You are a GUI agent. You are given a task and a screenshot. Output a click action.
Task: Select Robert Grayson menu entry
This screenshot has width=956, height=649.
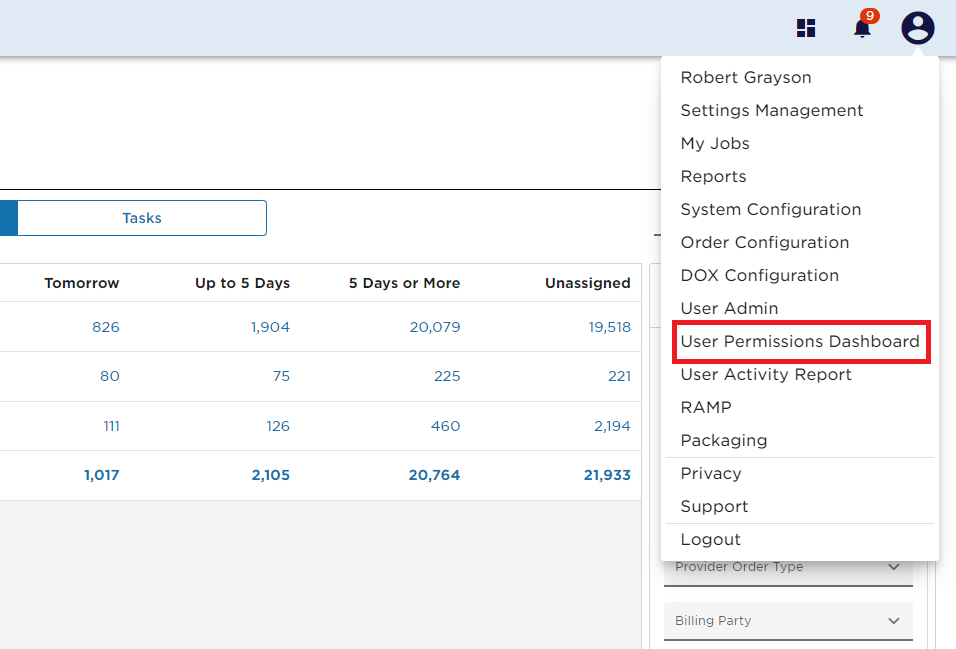tap(746, 77)
